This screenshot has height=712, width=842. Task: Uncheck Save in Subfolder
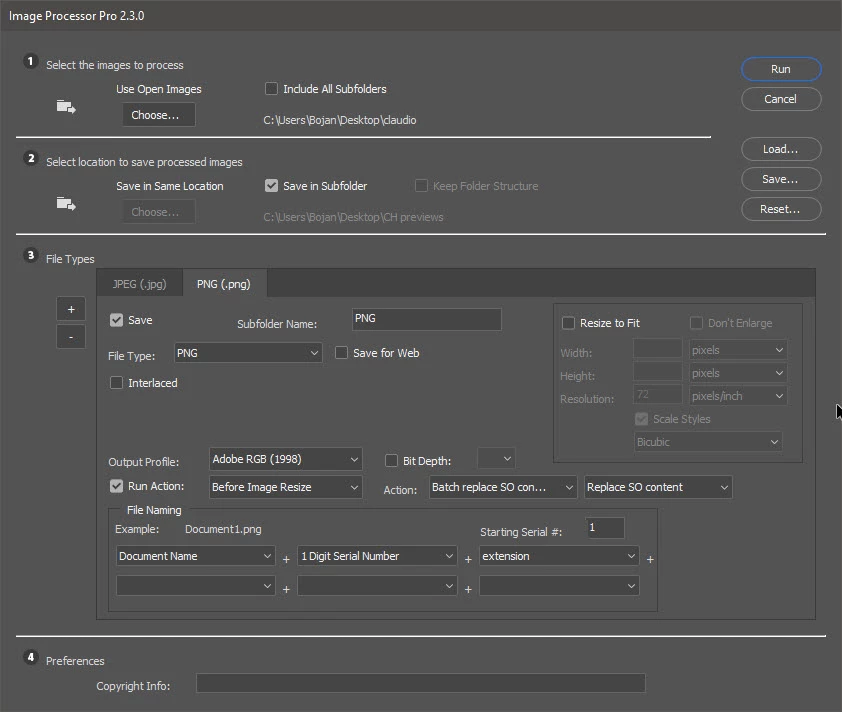(271, 186)
